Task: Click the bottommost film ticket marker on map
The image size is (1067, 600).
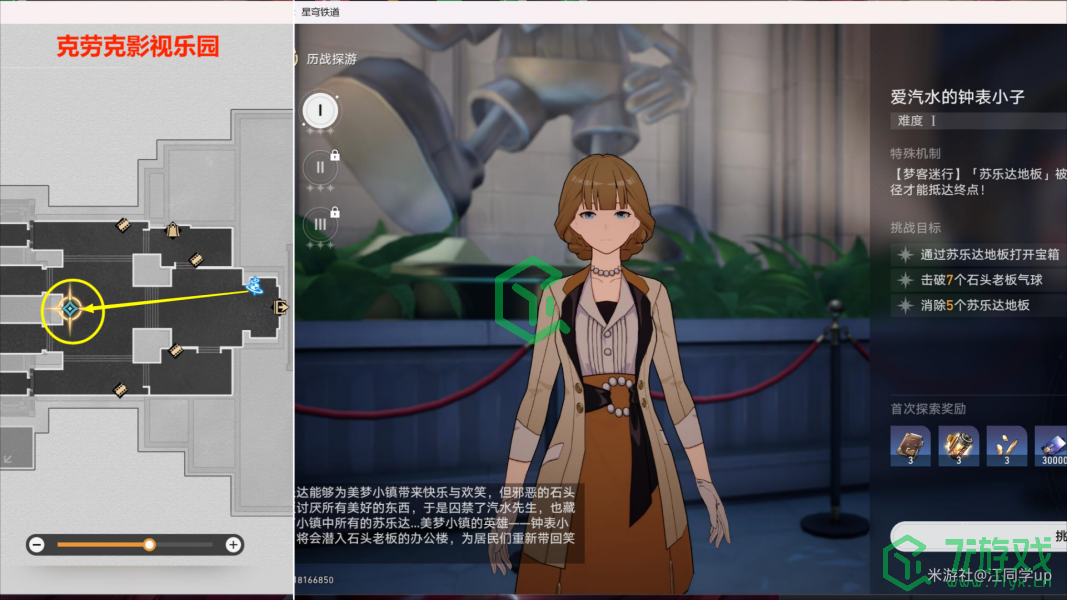Action: pos(120,388)
